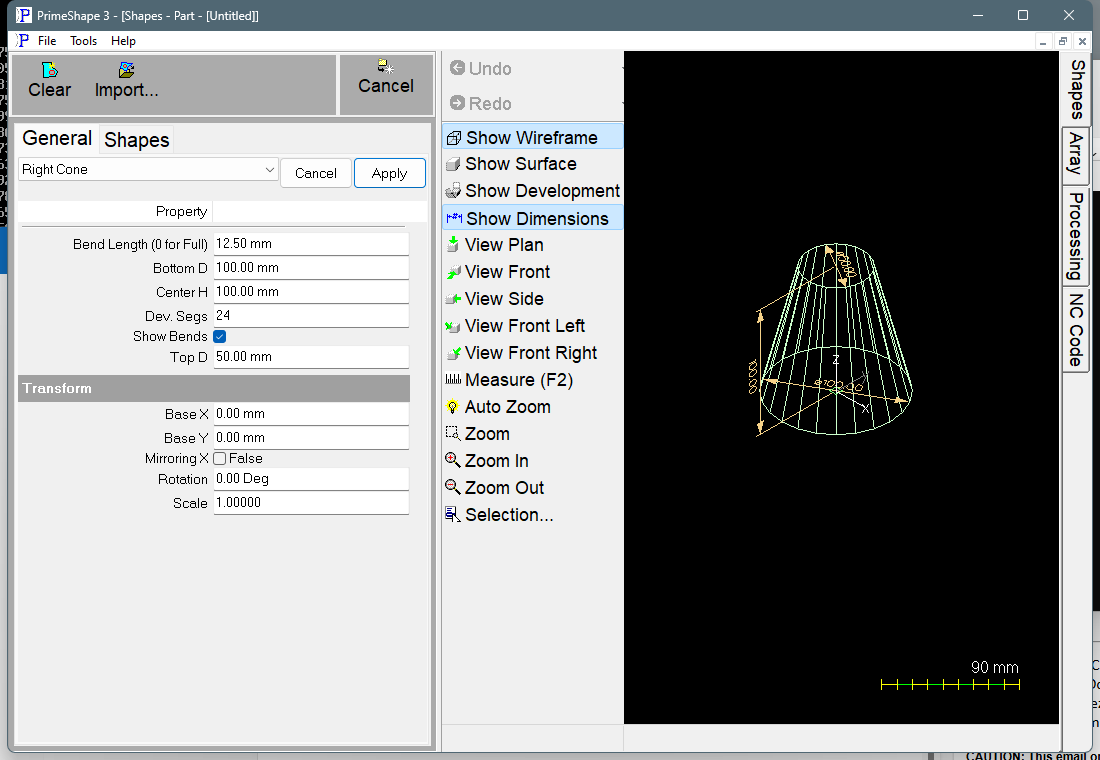The image size is (1100, 760).
Task: Click Cancel next to Apply
Action: (316, 173)
